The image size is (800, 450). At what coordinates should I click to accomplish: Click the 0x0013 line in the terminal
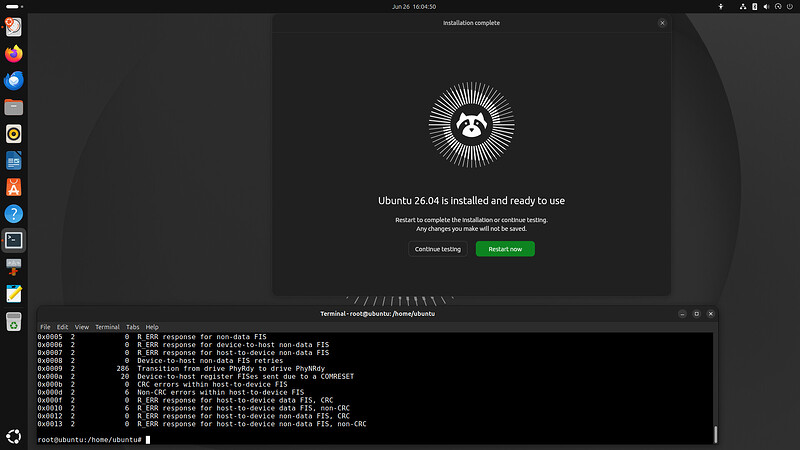[x=202, y=424]
